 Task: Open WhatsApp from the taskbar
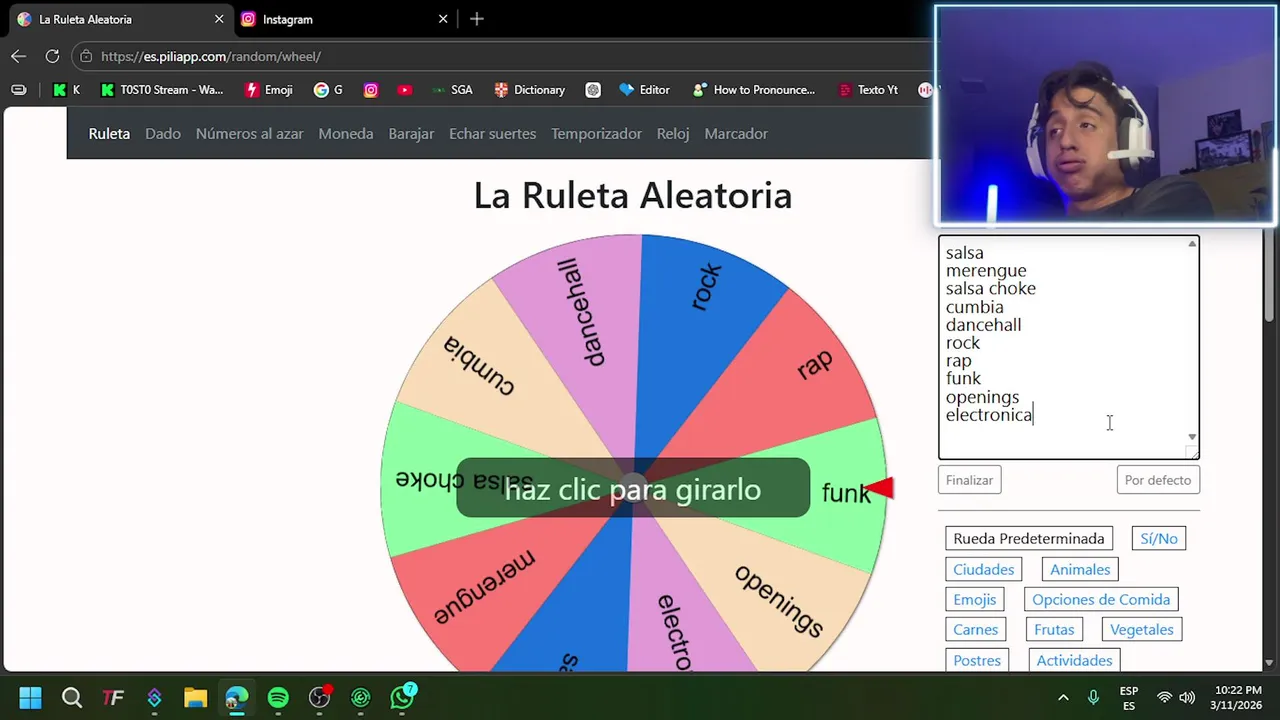point(402,697)
